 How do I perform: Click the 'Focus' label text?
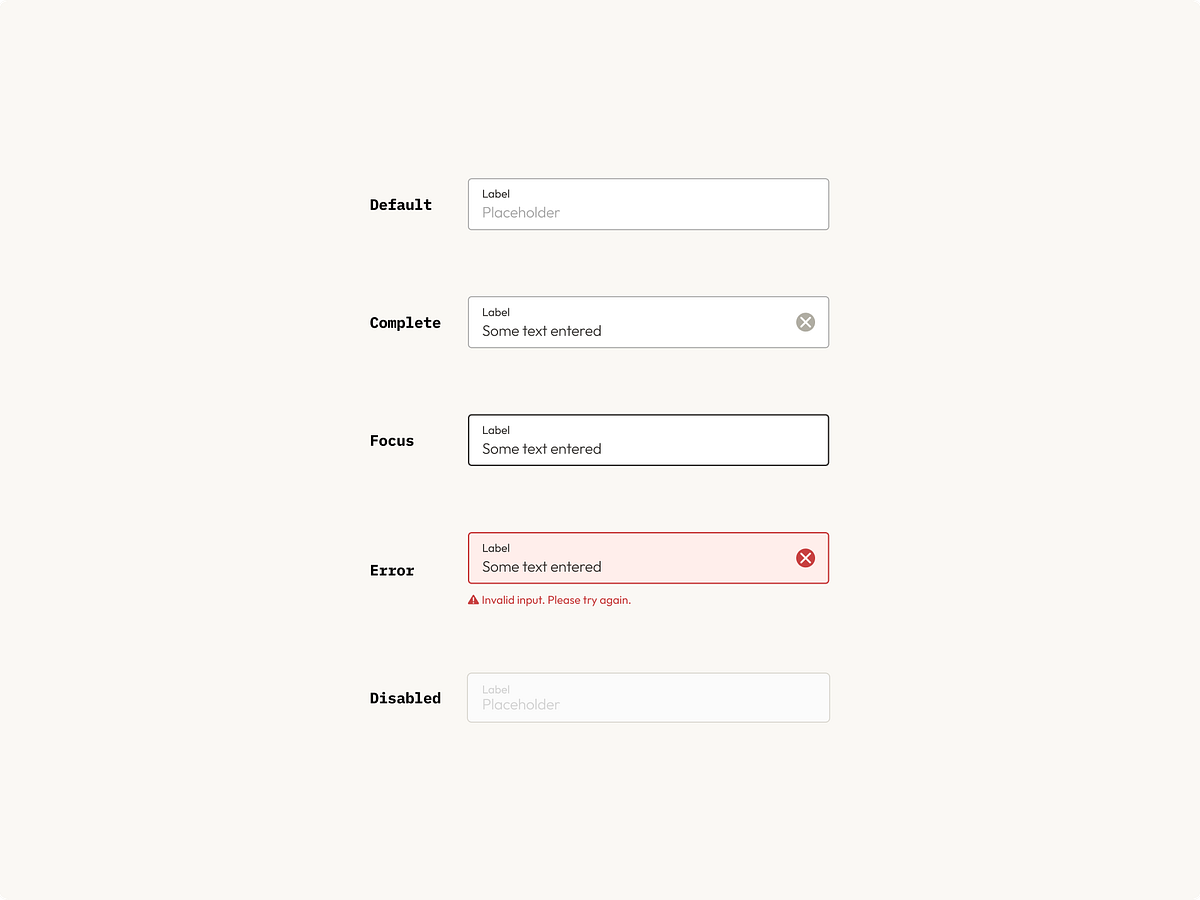(x=392, y=440)
